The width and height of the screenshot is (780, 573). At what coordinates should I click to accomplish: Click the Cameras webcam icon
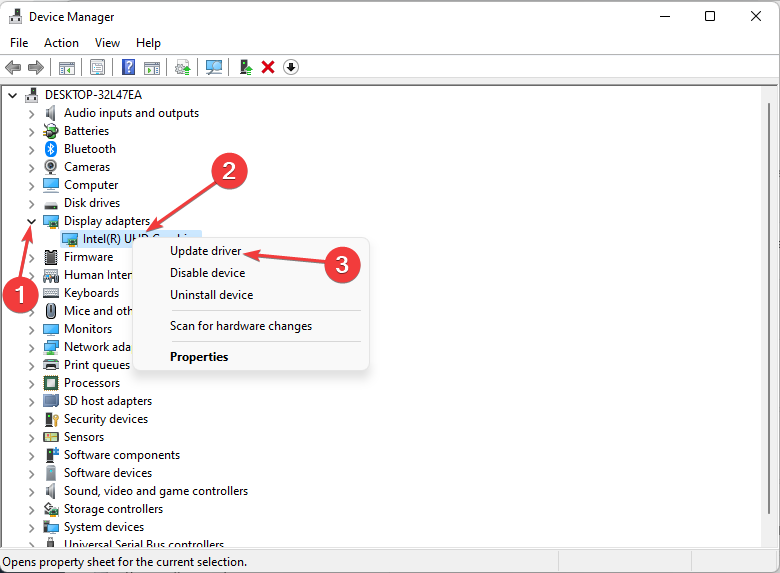click(x=51, y=167)
